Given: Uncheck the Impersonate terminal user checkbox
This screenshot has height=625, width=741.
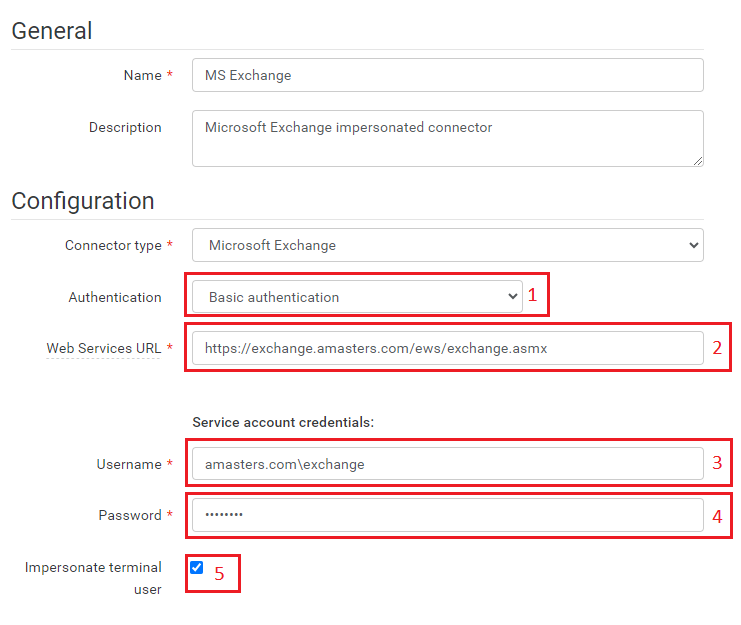Looking at the screenshot, I should (x=197, y=568).
